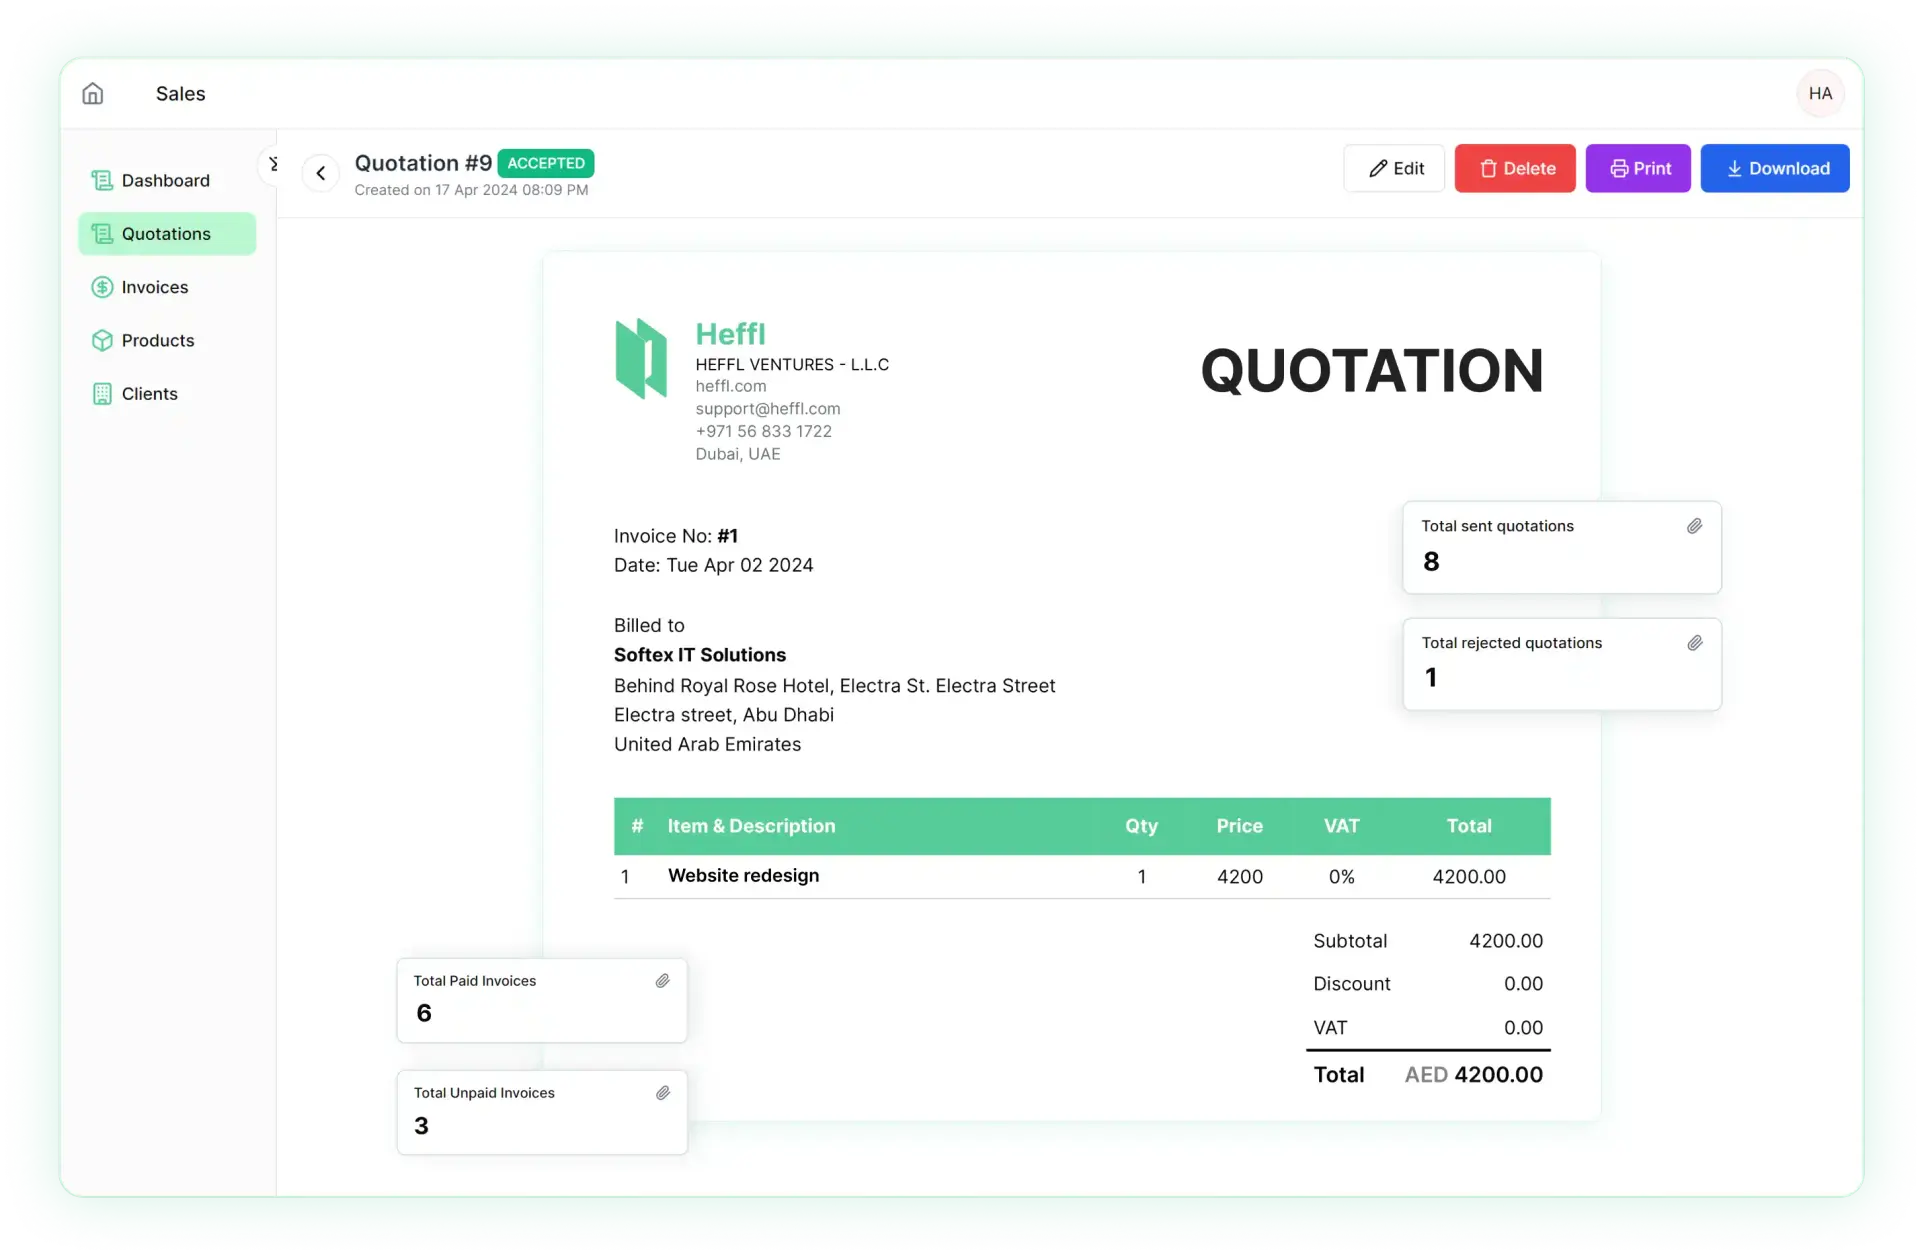Go back using the left arrow button
The height and width of the screenshot is (1255, 1920).
[321, 174]
